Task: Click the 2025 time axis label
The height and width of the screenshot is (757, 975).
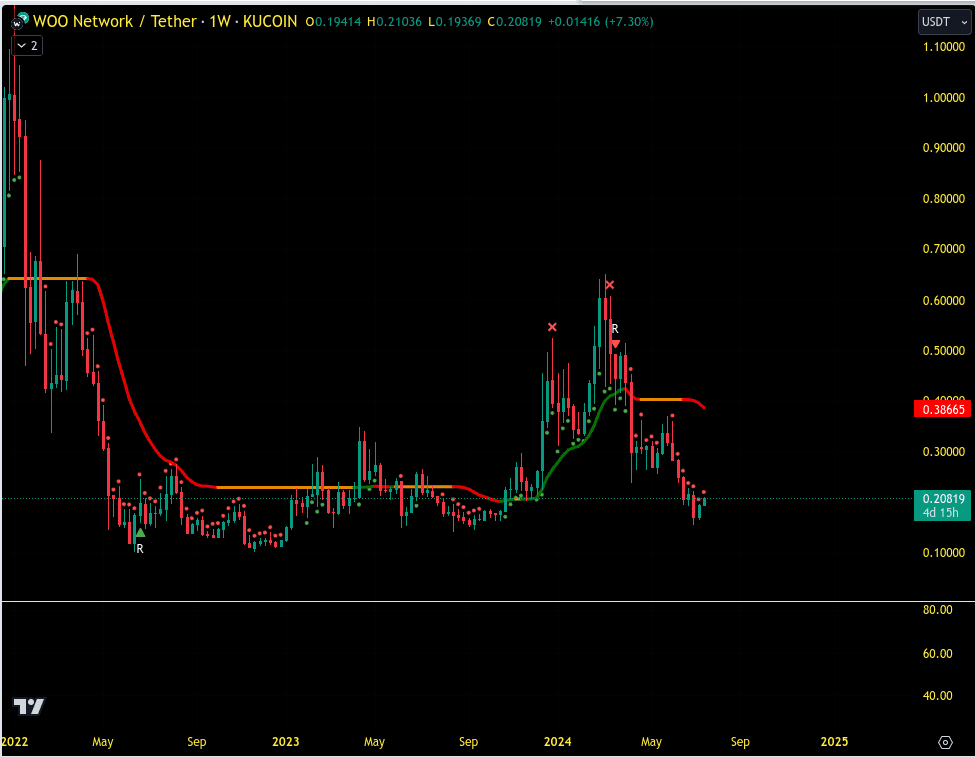Action: point(834,741)
